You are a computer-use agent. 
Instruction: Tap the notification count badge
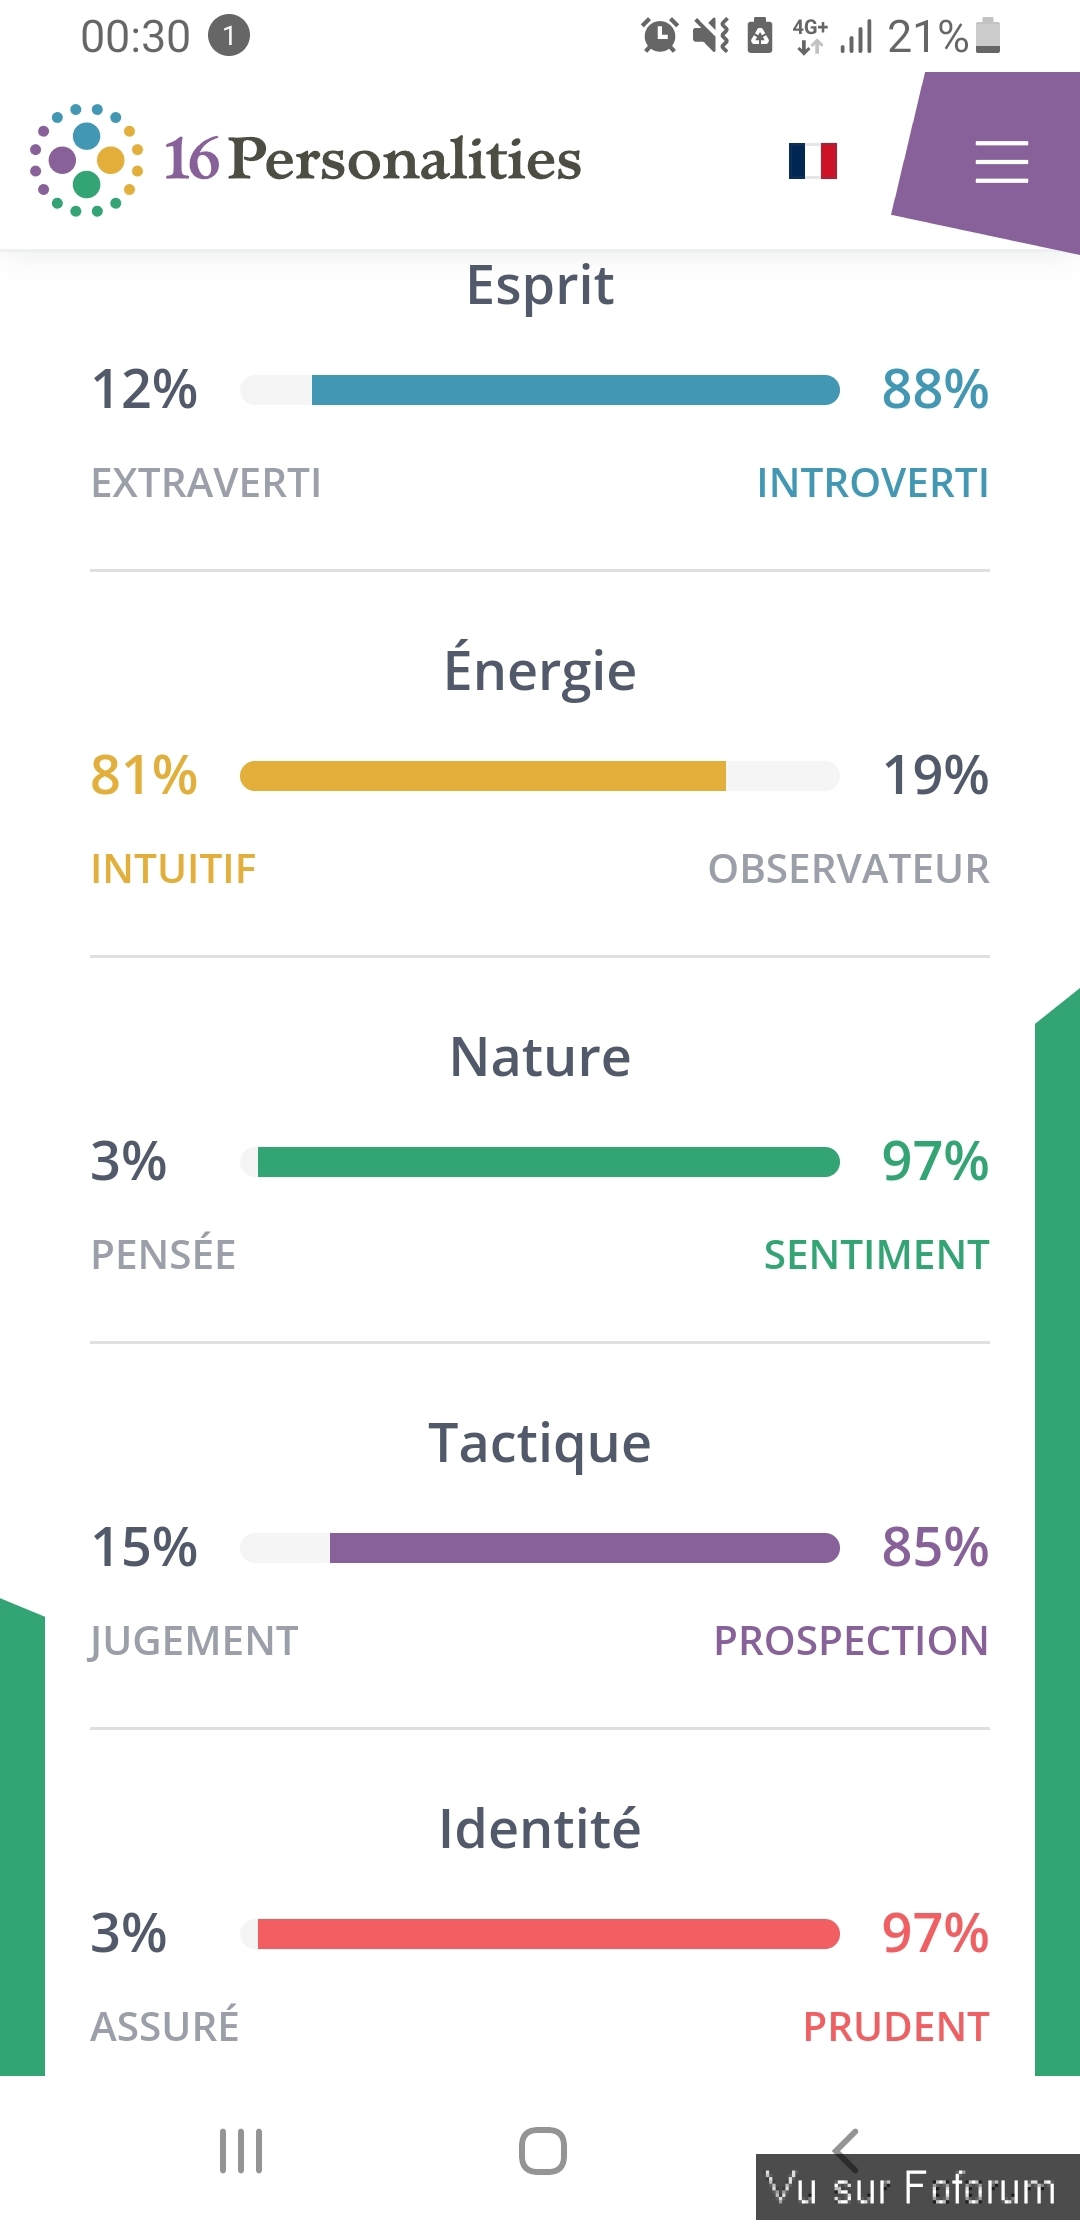point(228,37)
